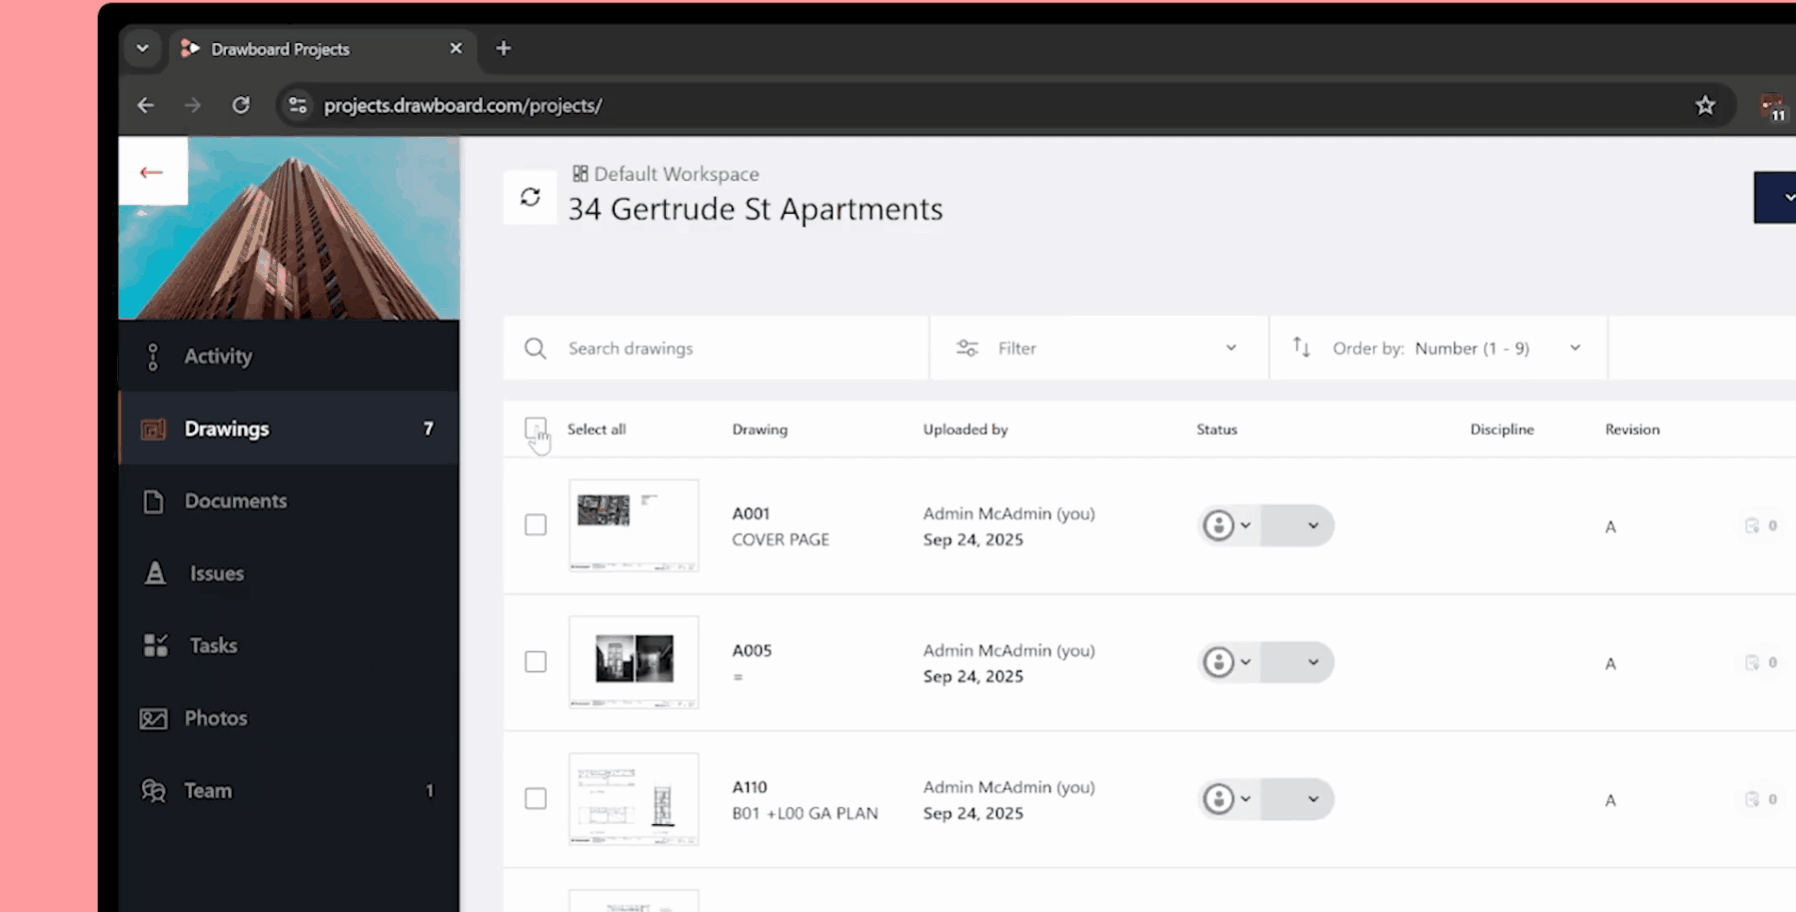Image resolution: width=1796 pixels, height=912 pixels.
Task: Open the Order by Number dropdown
Action: [1439, 348]
